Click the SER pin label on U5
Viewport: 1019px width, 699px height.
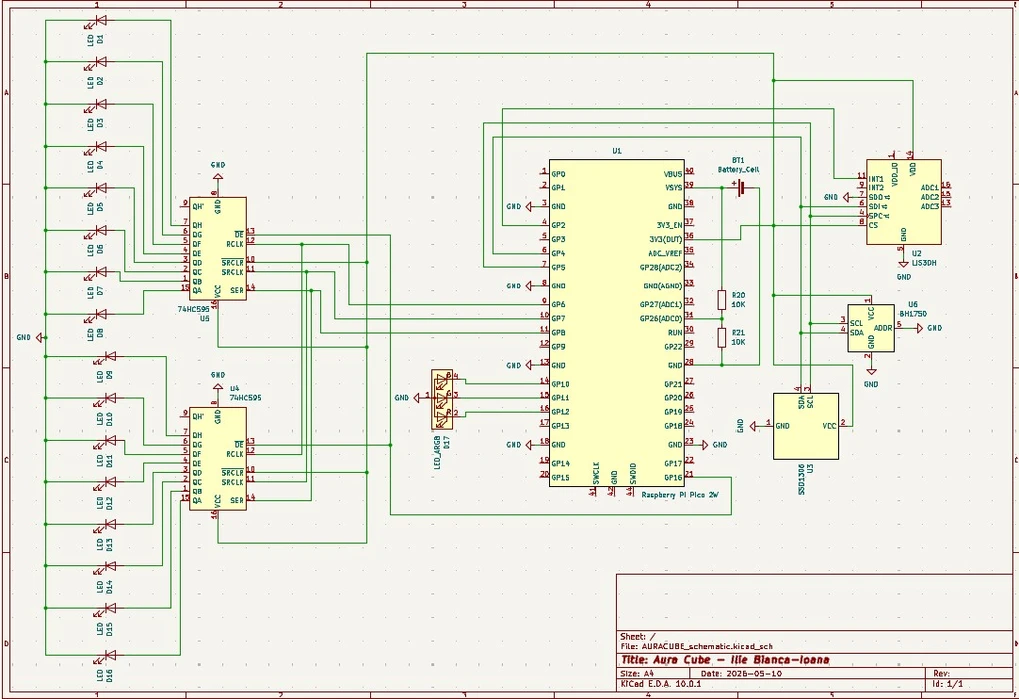tap(237, 290)
